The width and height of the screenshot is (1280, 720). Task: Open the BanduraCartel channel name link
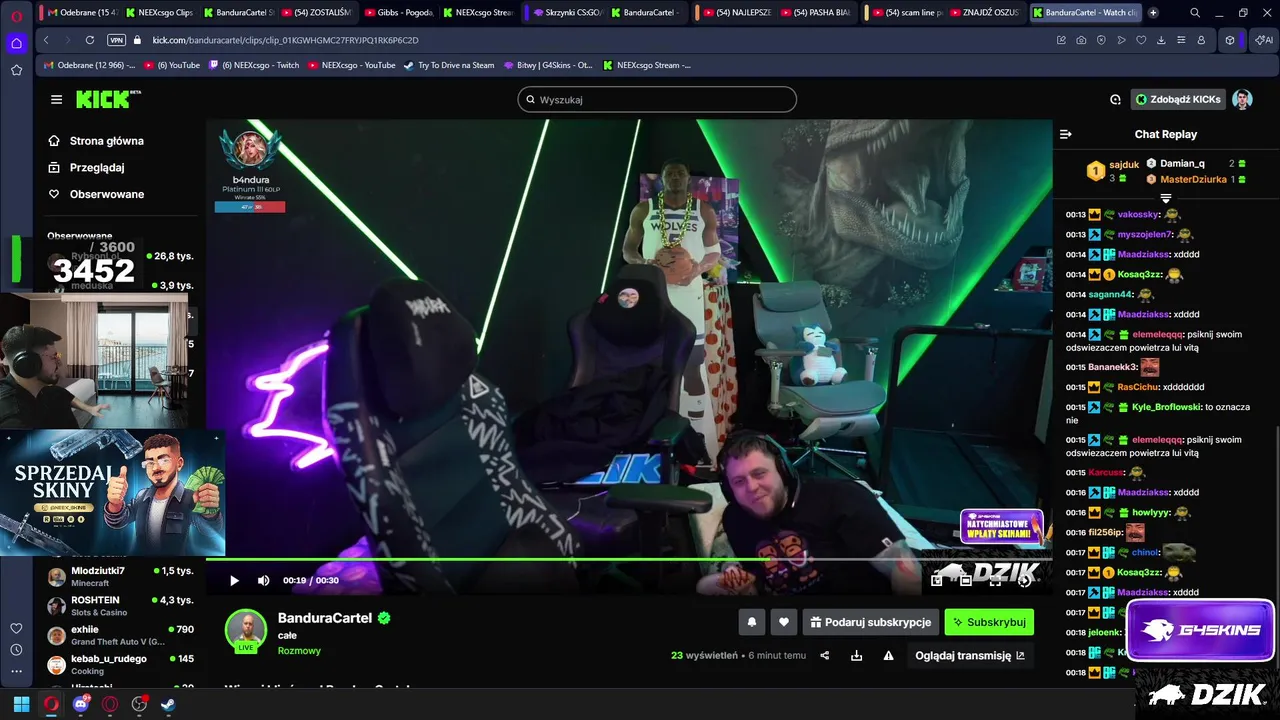[325, 618]
